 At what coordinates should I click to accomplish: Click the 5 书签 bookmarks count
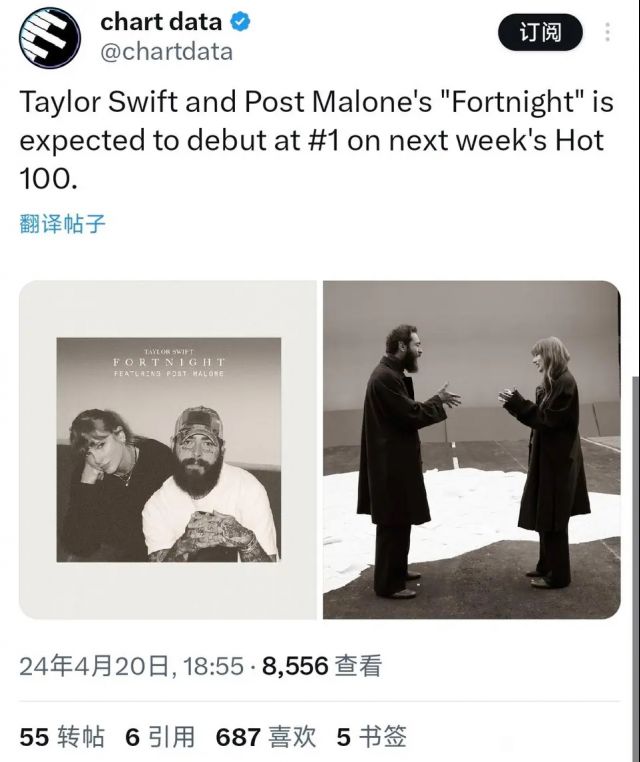[x=371, y=737]
